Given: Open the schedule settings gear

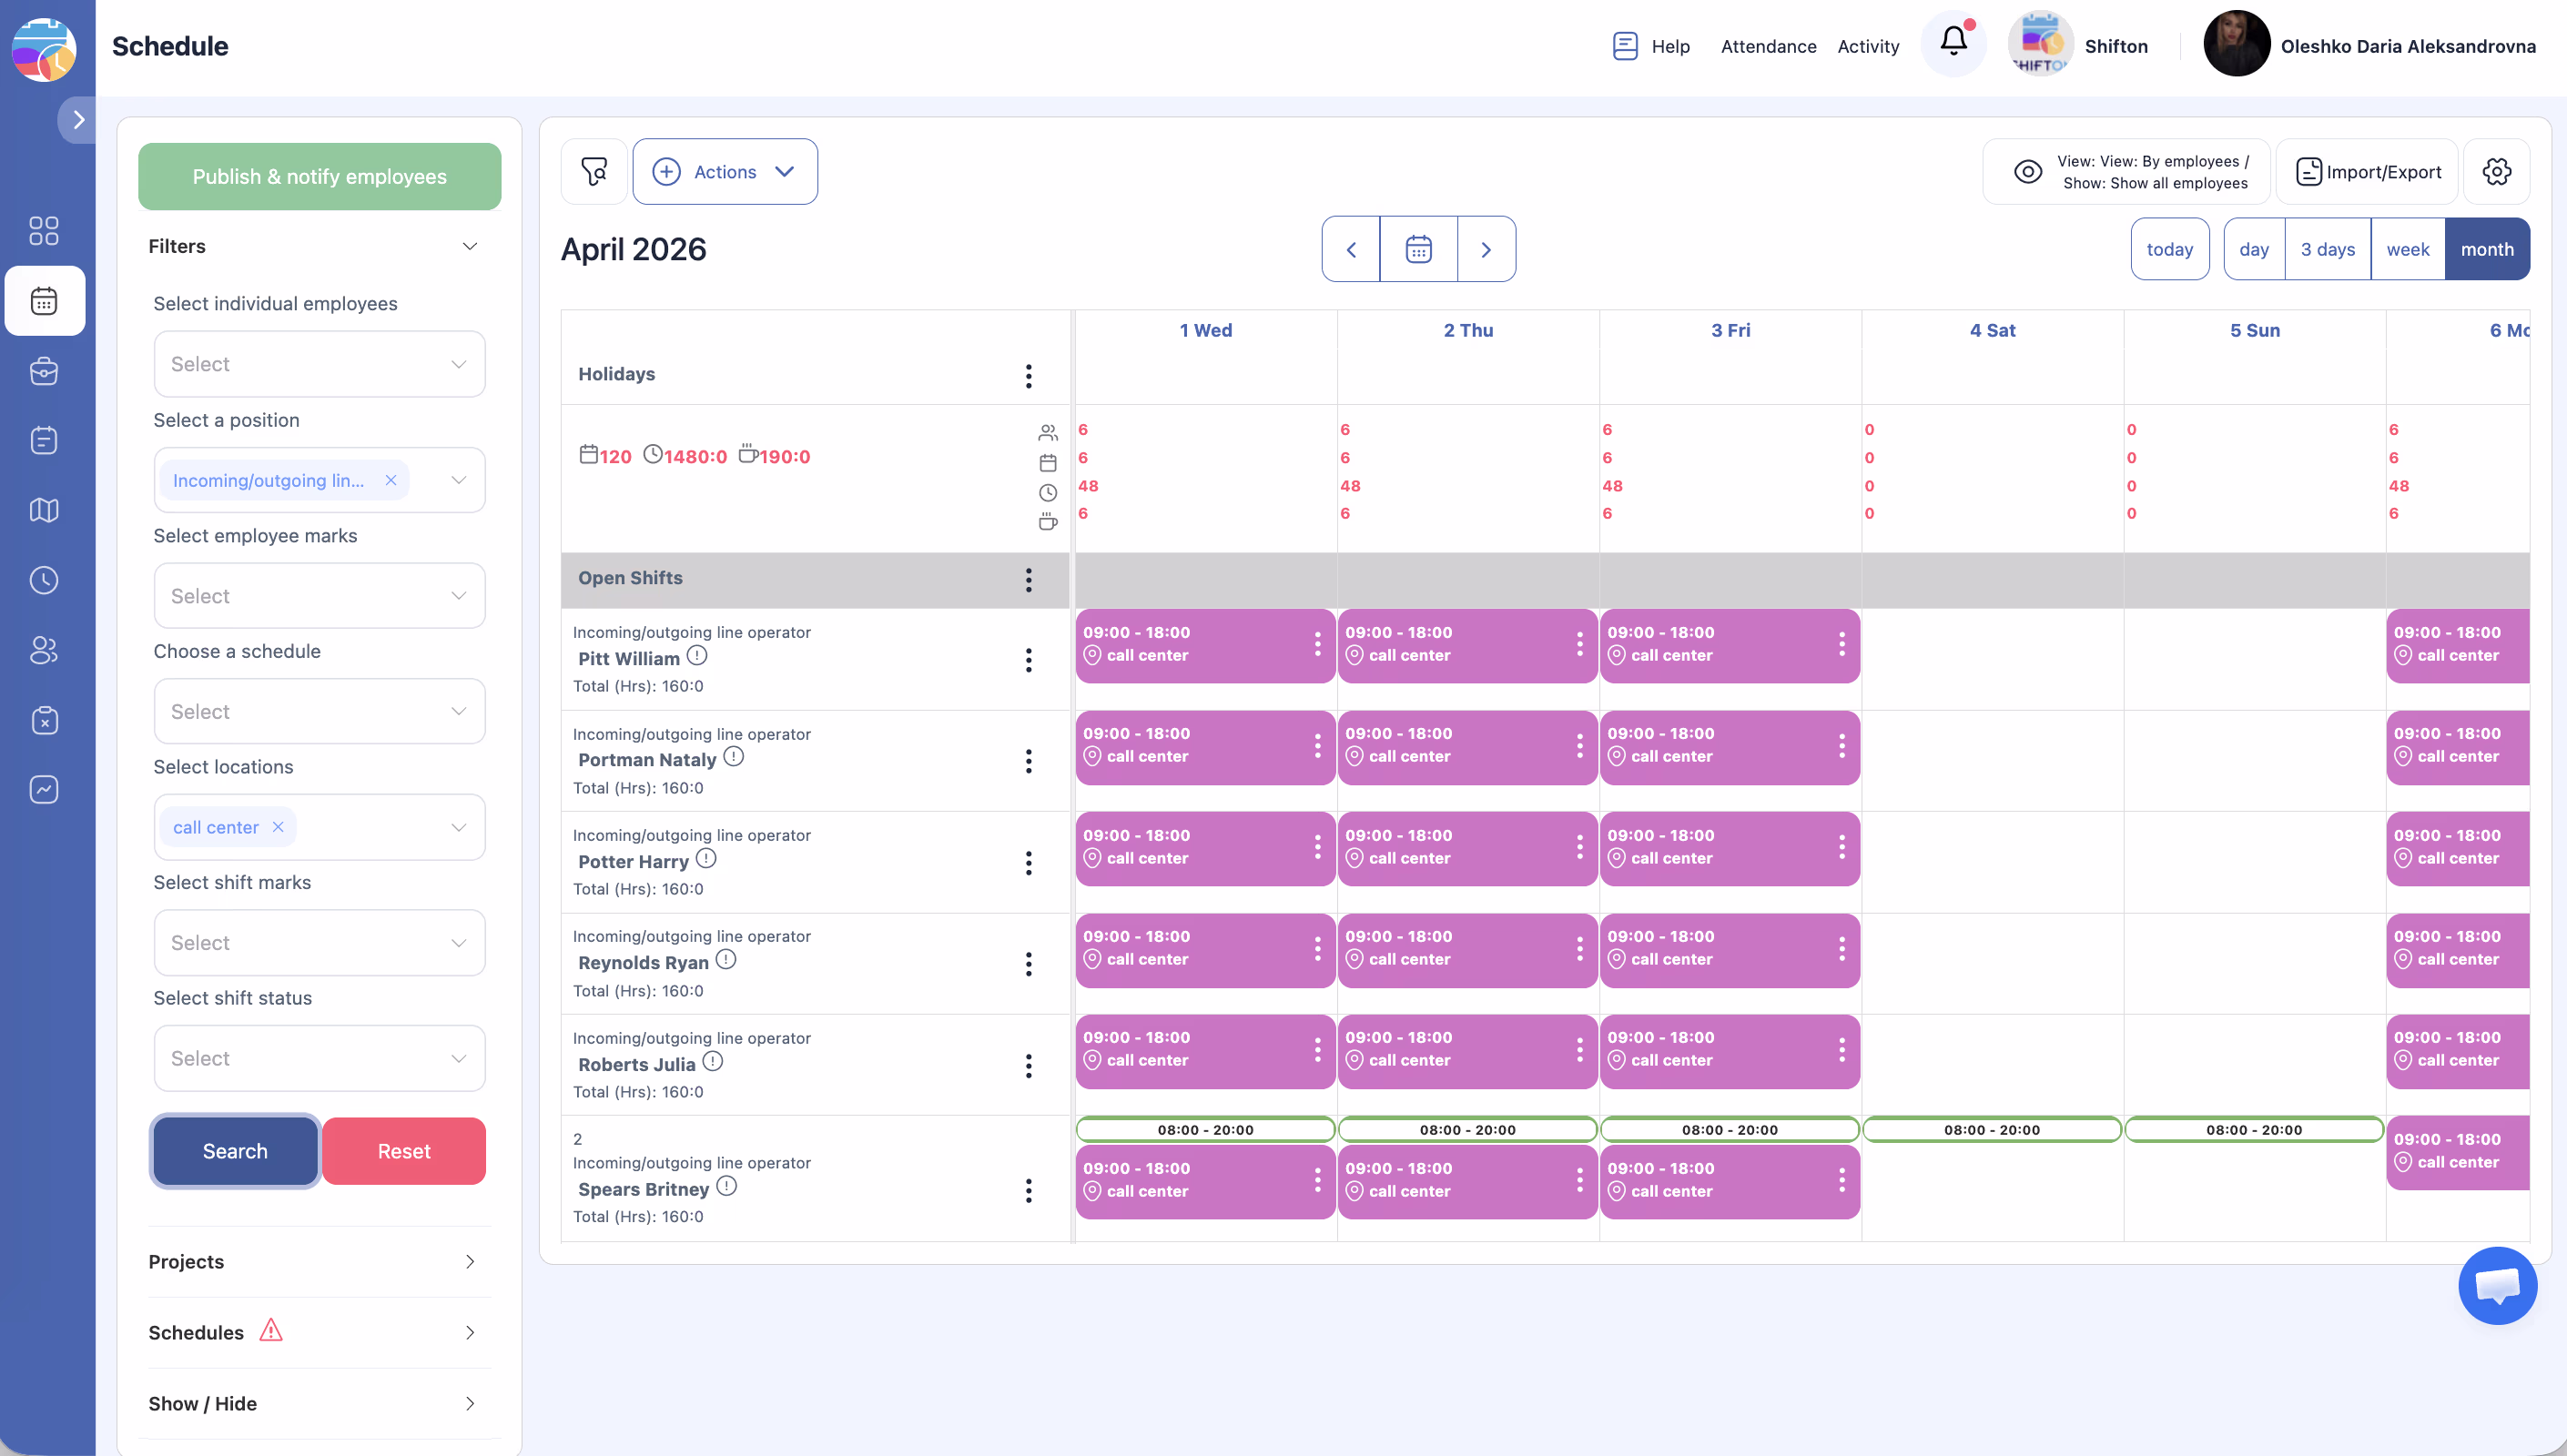Looking at the screenshot, I should (x=2496, y=172).
